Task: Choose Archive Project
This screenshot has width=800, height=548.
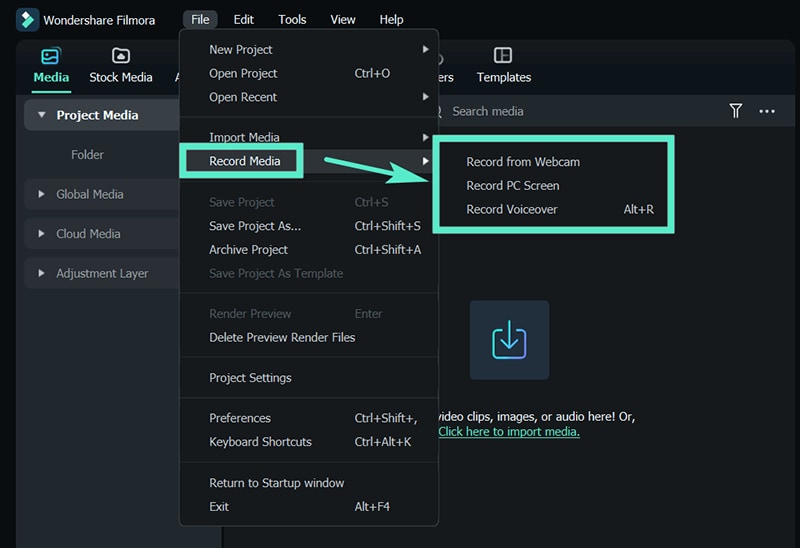Action: [x=309, y=250]
